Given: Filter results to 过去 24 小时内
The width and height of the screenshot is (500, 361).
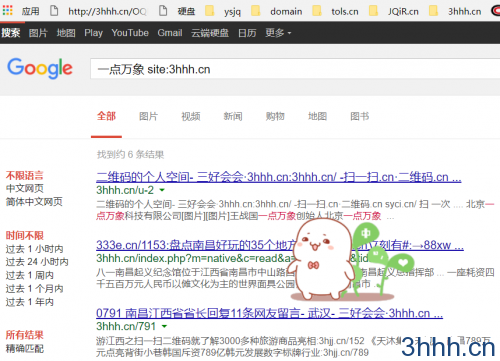Looking at the screenshot, I should pos(37,262).
